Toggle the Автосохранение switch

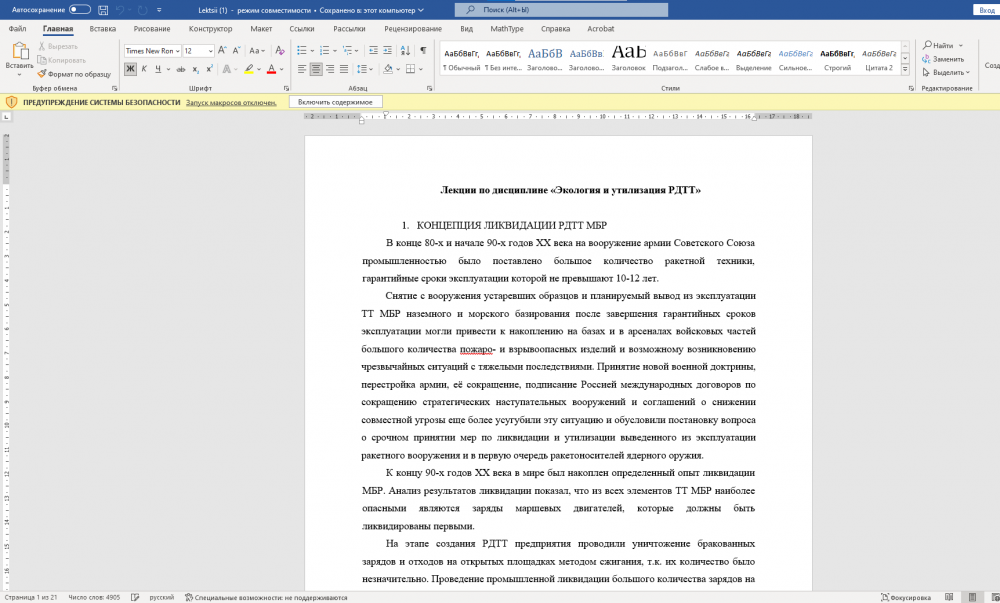[79, 9]
